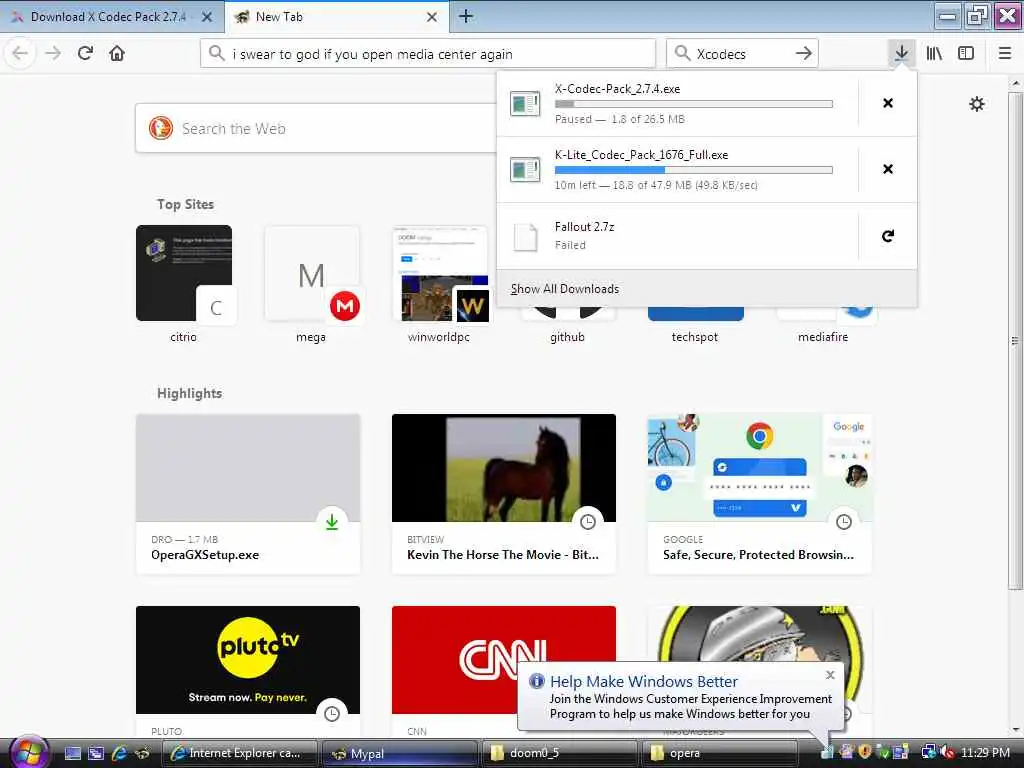
Task: Click the Fallout 2.7z file name
Action: 584,227
